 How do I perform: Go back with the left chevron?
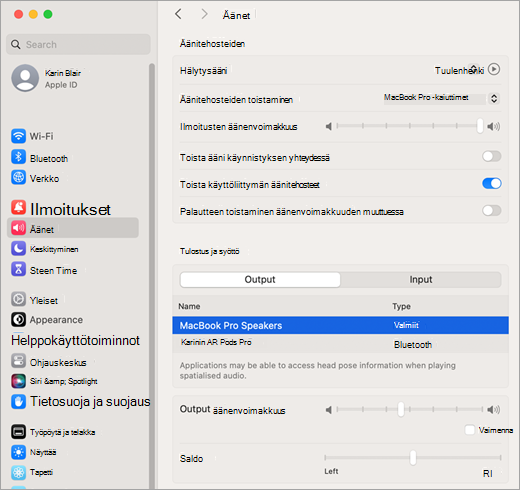(x=178, y=14)
